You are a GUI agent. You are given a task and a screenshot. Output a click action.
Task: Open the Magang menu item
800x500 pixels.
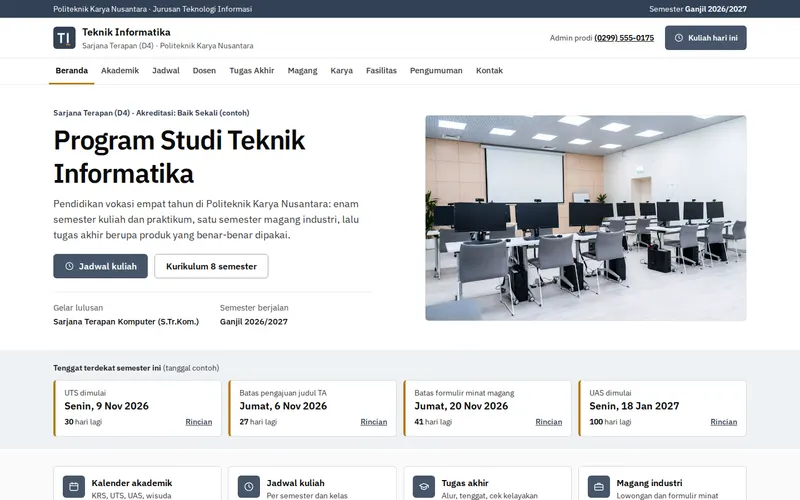click(x=302, y=70)
